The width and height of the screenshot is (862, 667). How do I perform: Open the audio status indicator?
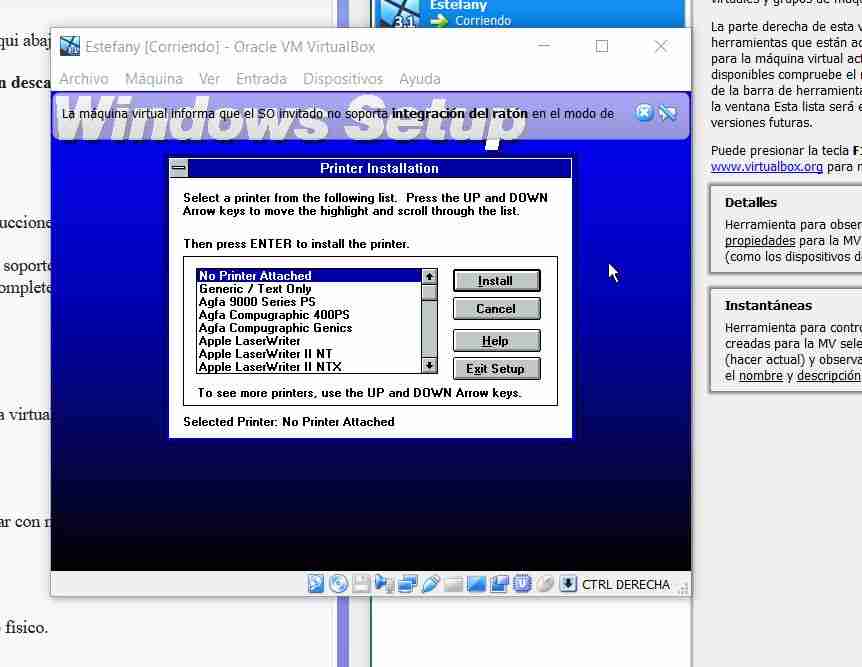[x=384, y=584]
